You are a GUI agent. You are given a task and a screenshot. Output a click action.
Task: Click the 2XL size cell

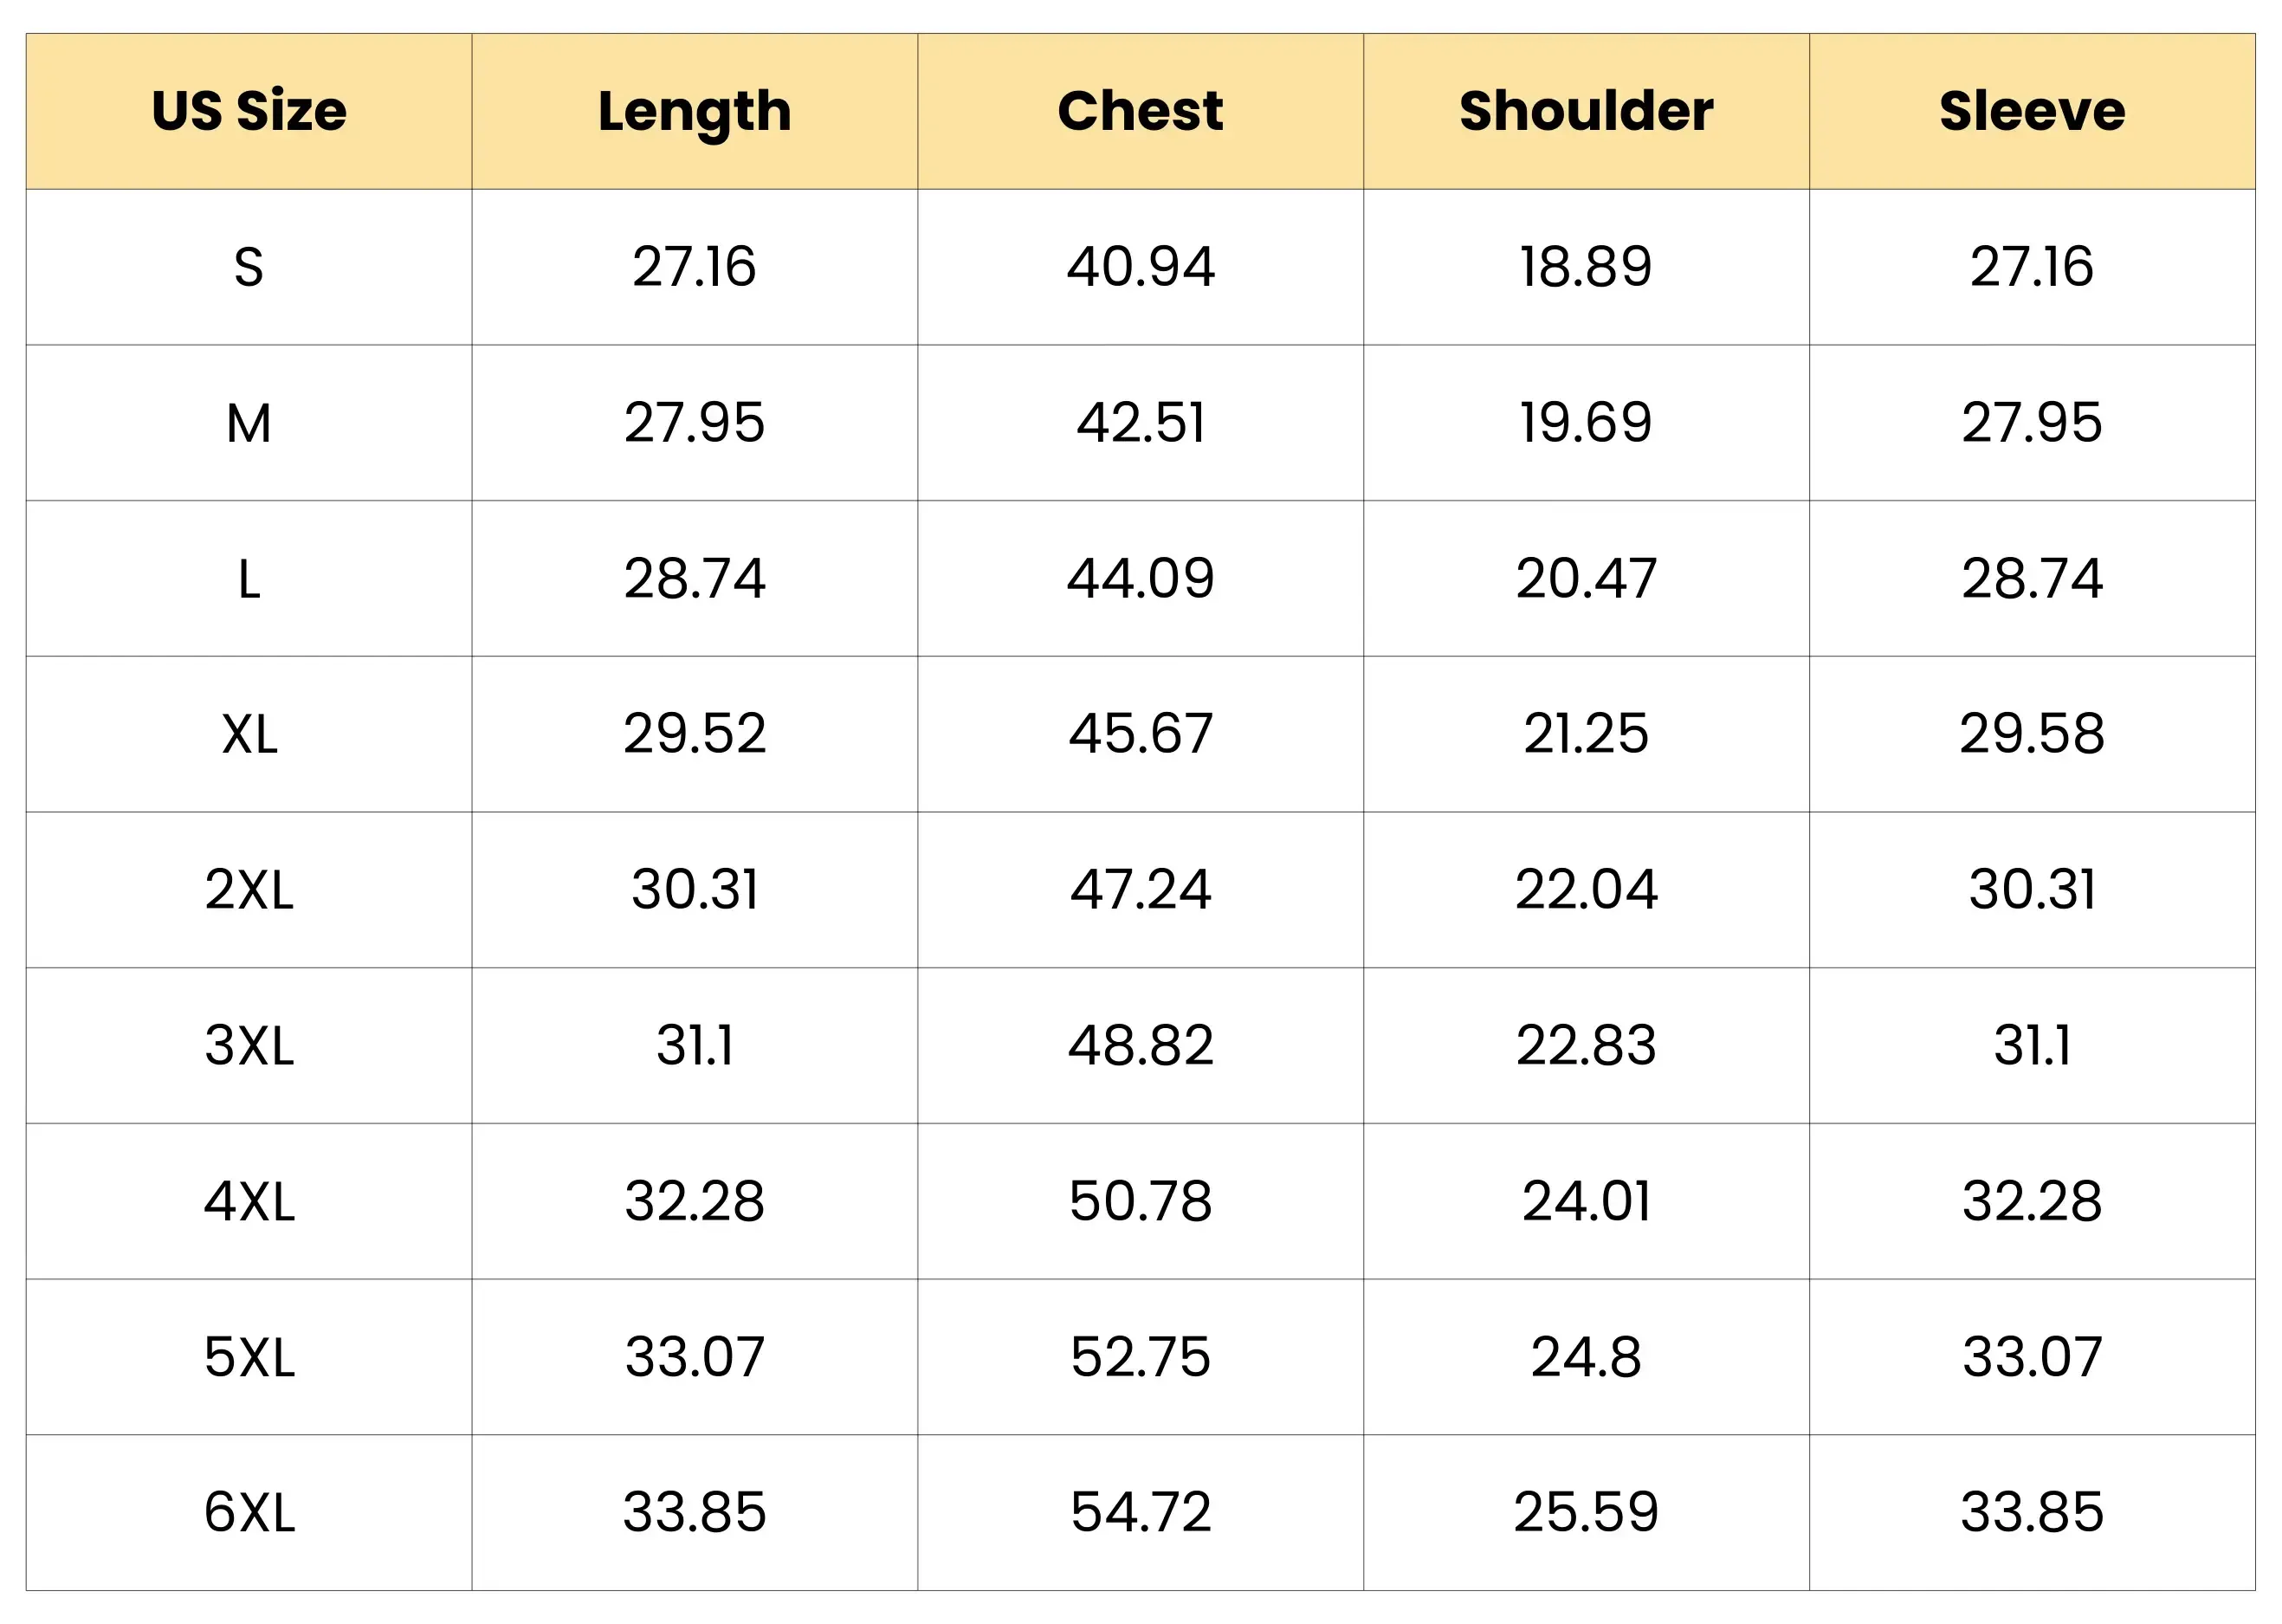tap(249, 890)
